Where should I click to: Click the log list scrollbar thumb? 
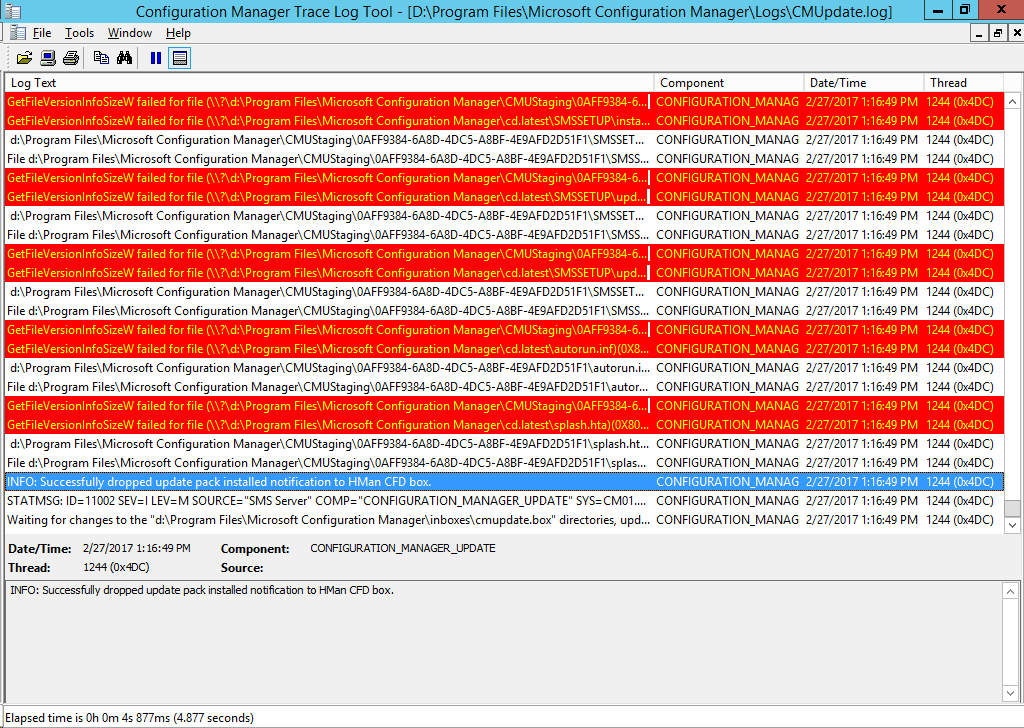coord(1012,508)
